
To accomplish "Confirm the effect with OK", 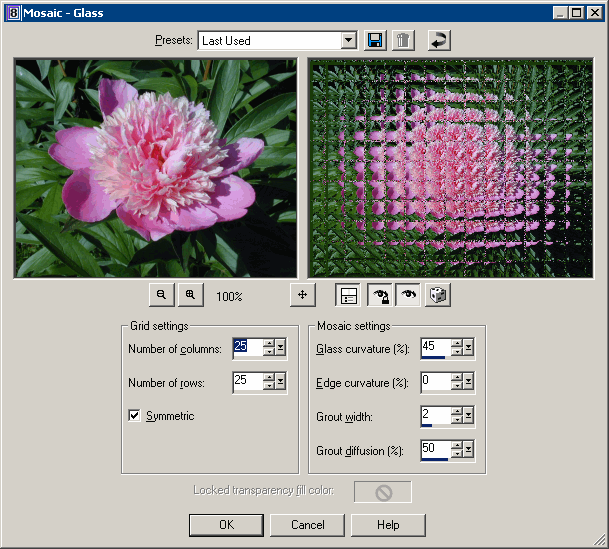I will tap(226, 525).
